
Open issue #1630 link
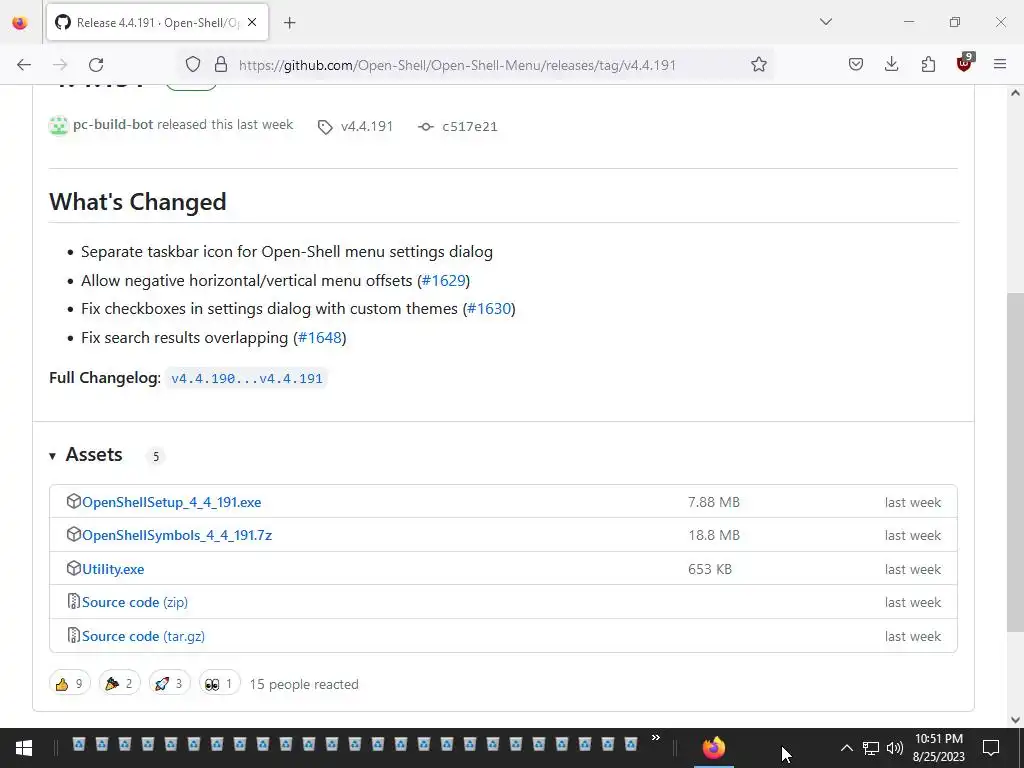pos(489,309)
